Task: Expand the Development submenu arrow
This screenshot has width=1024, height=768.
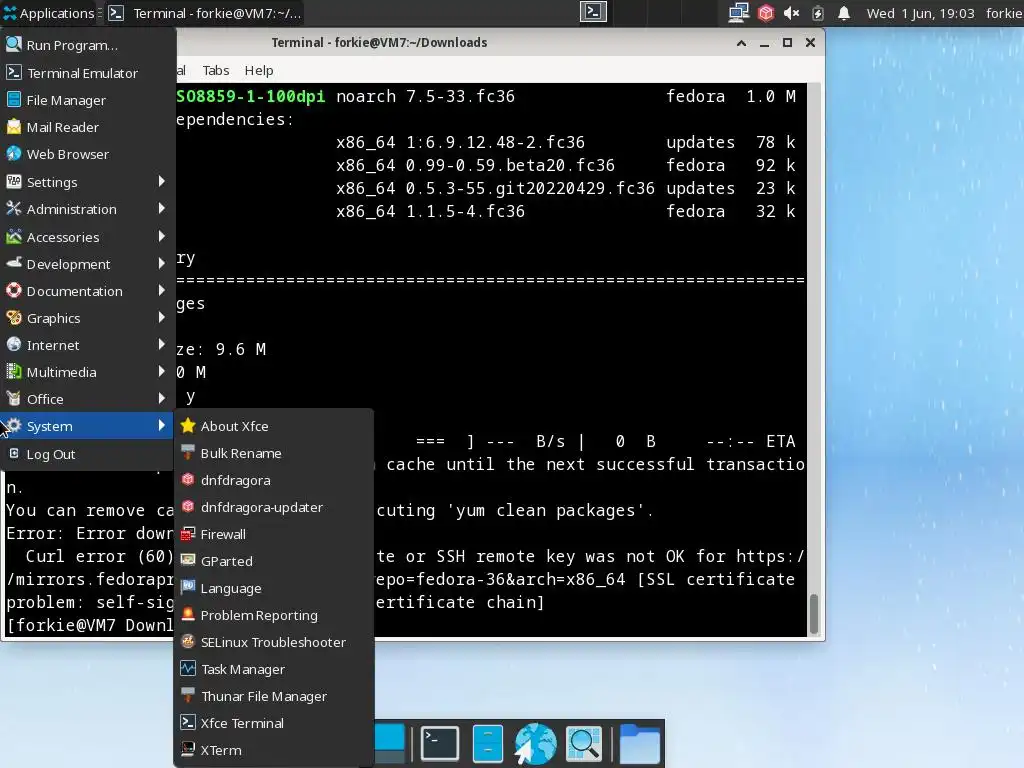Action: pyautogui.click(x=161, y=264)
